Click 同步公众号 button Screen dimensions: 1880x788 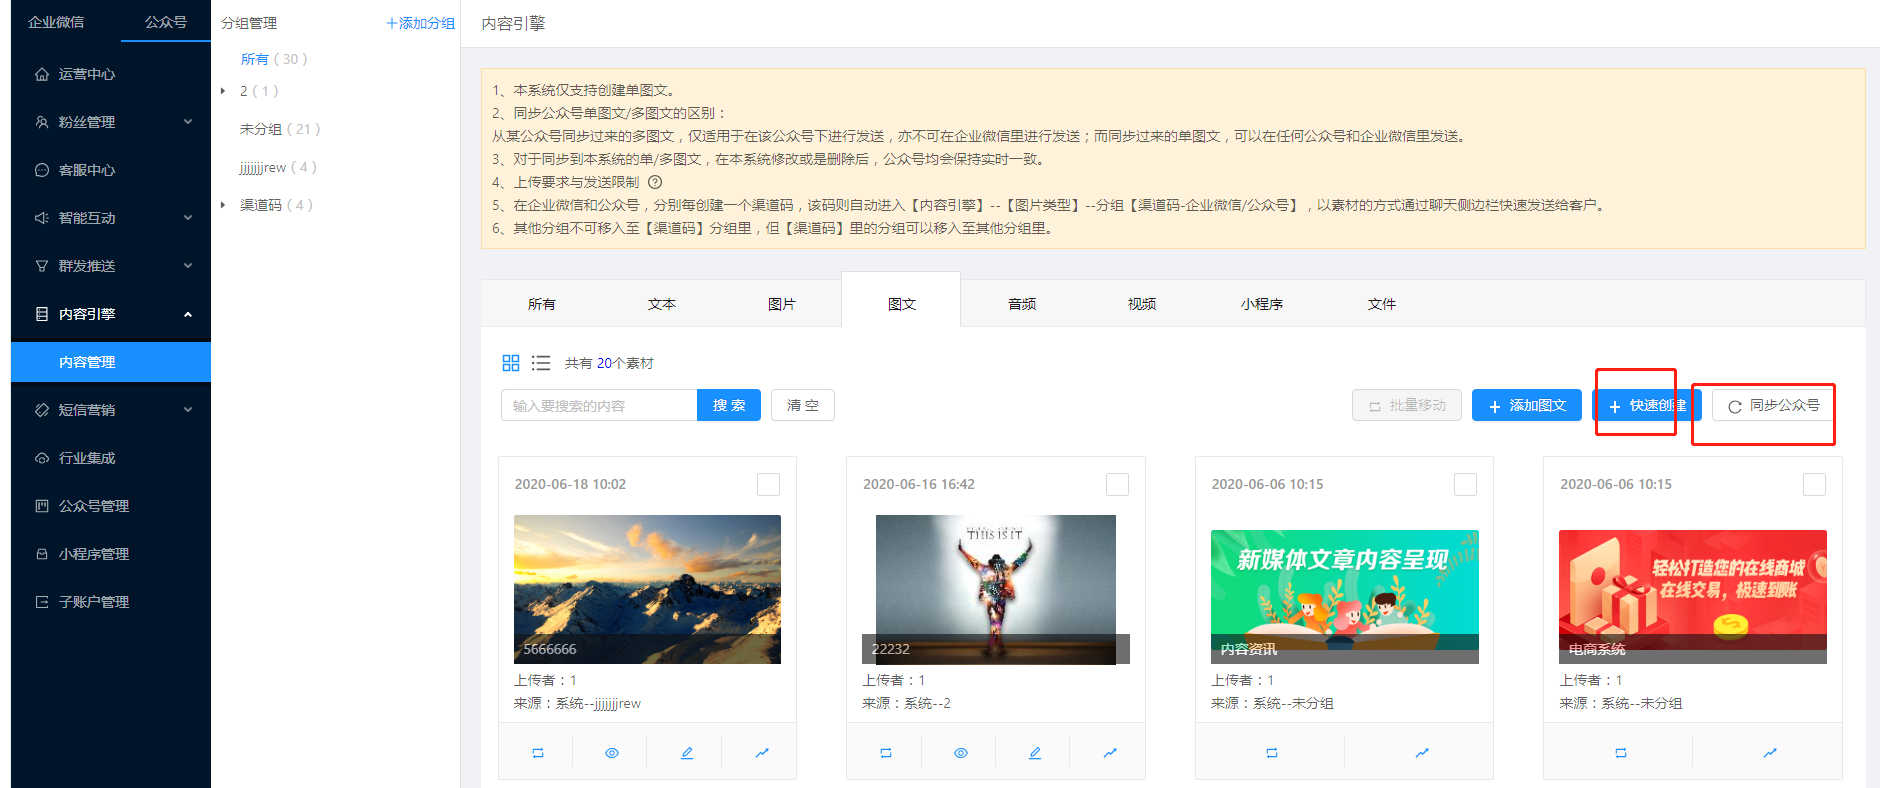tap(1773, 405)
